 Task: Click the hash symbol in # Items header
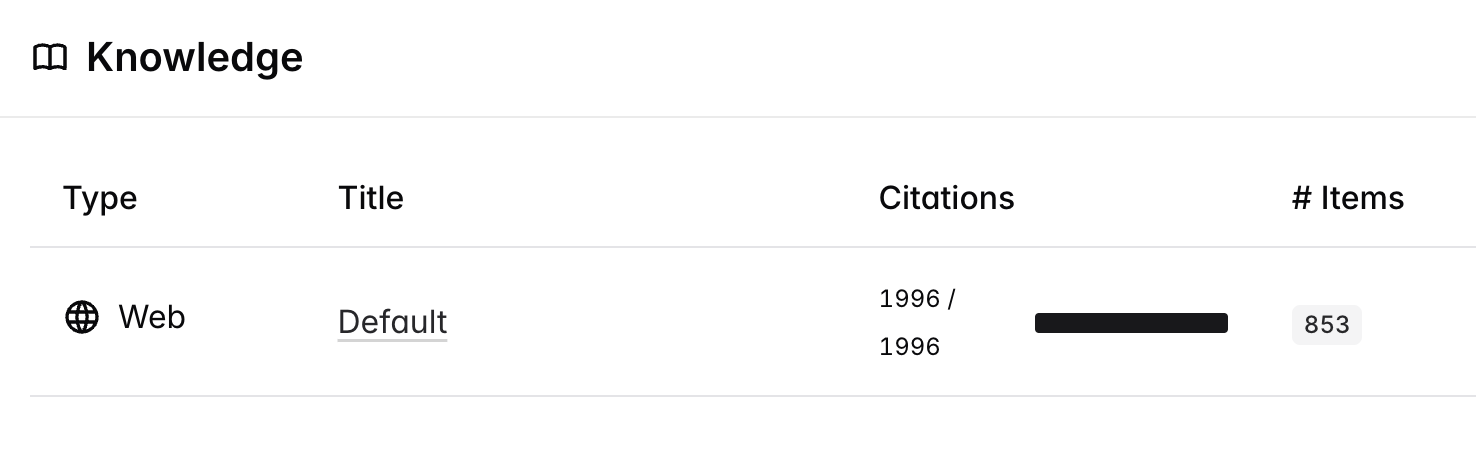coord(1300,198)
